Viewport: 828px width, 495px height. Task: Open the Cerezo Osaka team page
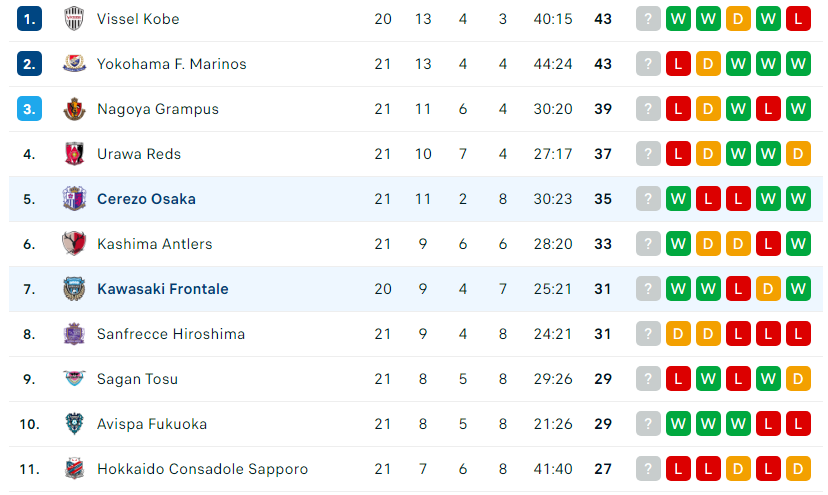(x=146, y=199)
